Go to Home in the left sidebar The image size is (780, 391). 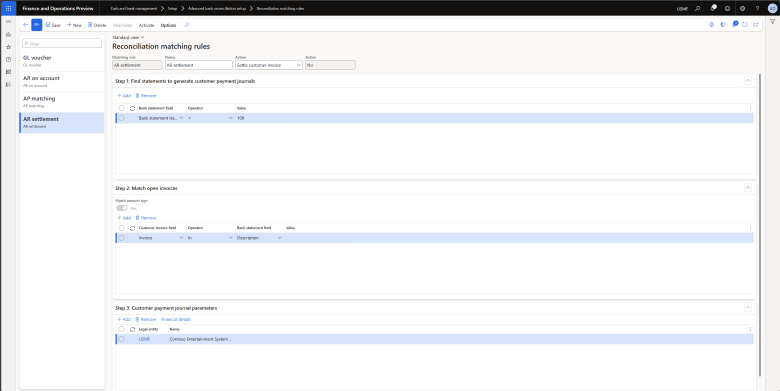point(8,34)
